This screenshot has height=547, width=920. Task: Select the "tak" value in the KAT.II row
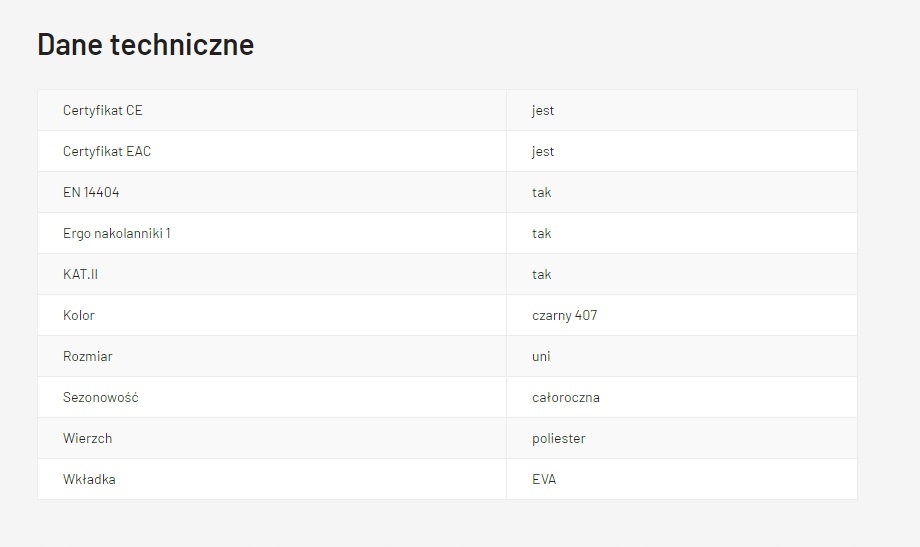point(542,274)
